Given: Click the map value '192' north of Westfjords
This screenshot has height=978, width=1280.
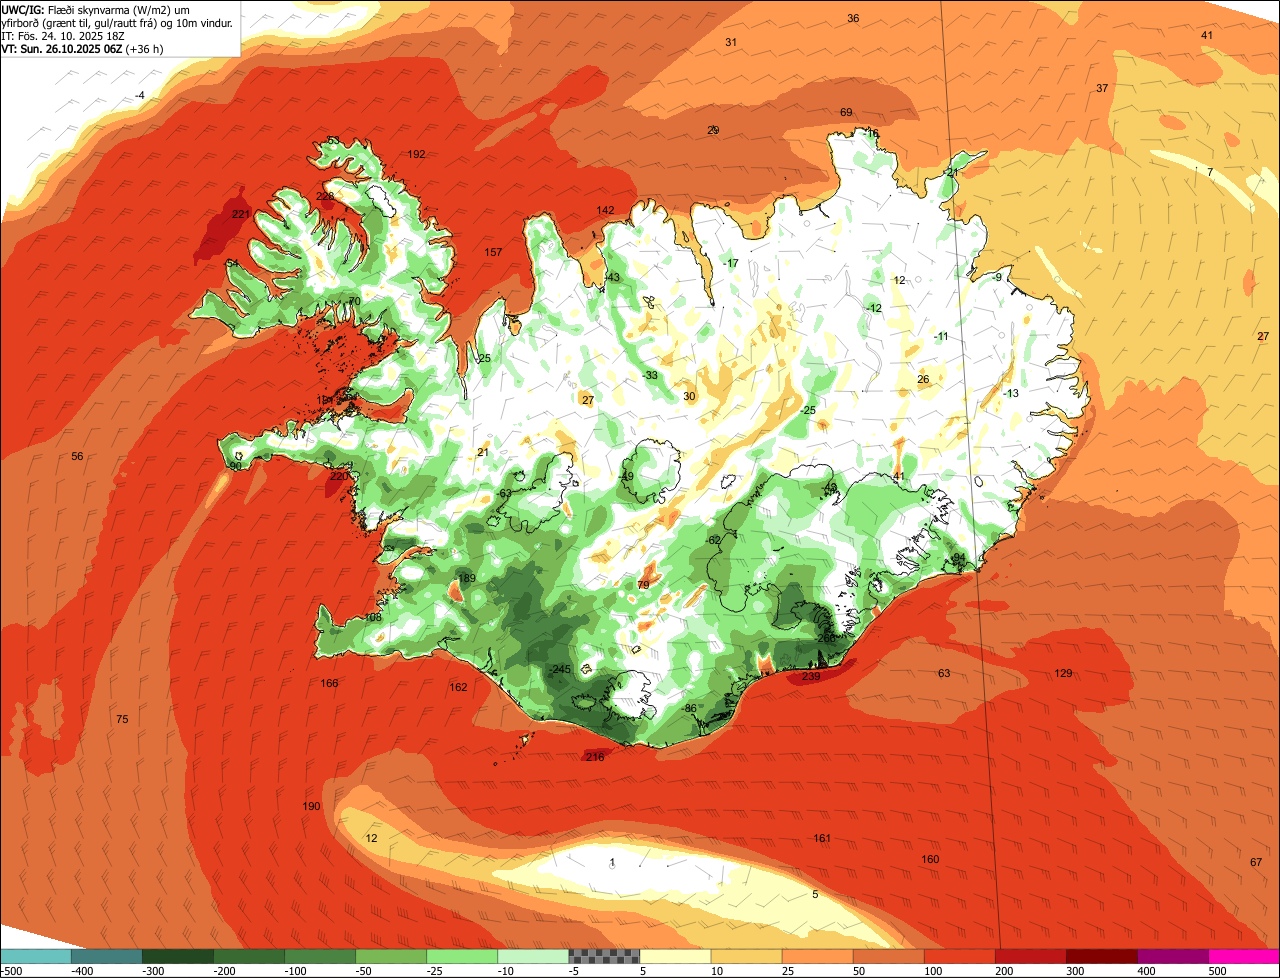Looking at the screenshot, I should point(417,154).
